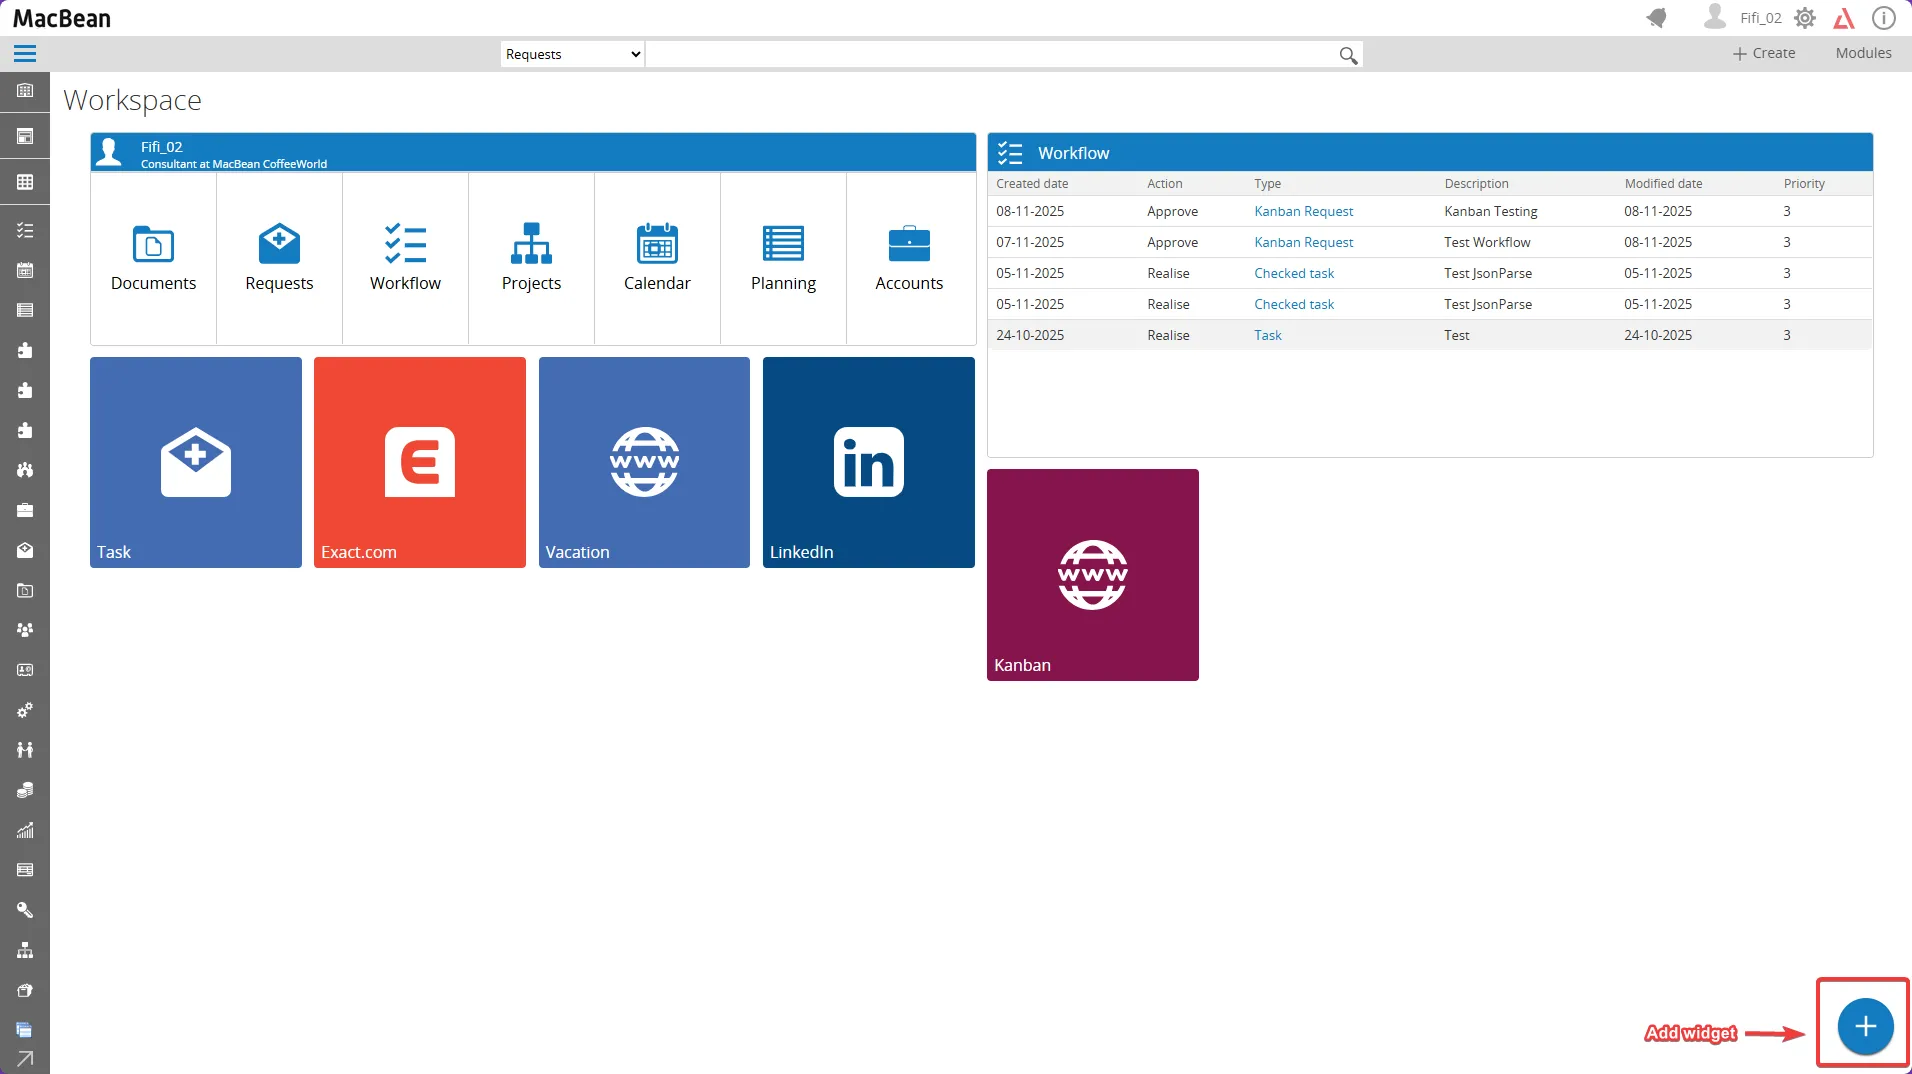Open the Kanban tile
Image resolution: width=1912 pixels, height=1074 pixels.
coord(1092,575)
